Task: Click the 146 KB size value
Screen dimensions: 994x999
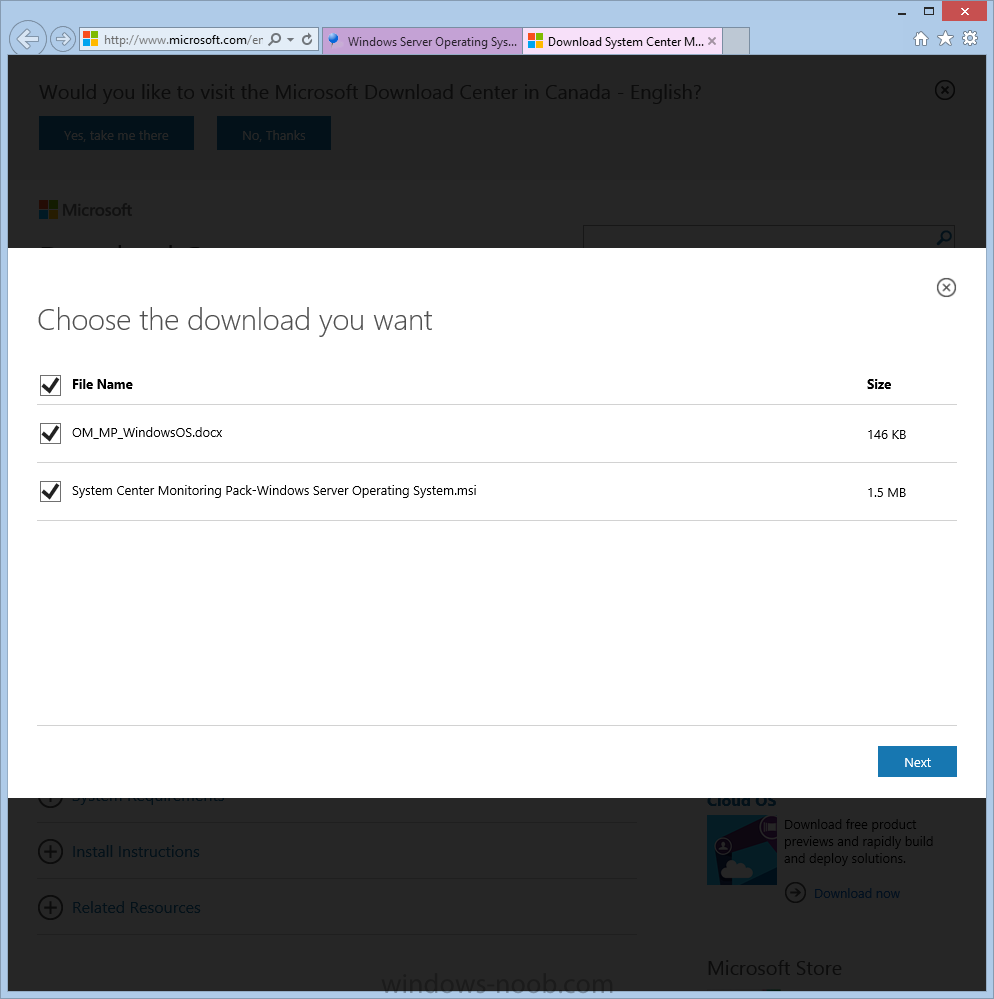Action: point(886,435)
